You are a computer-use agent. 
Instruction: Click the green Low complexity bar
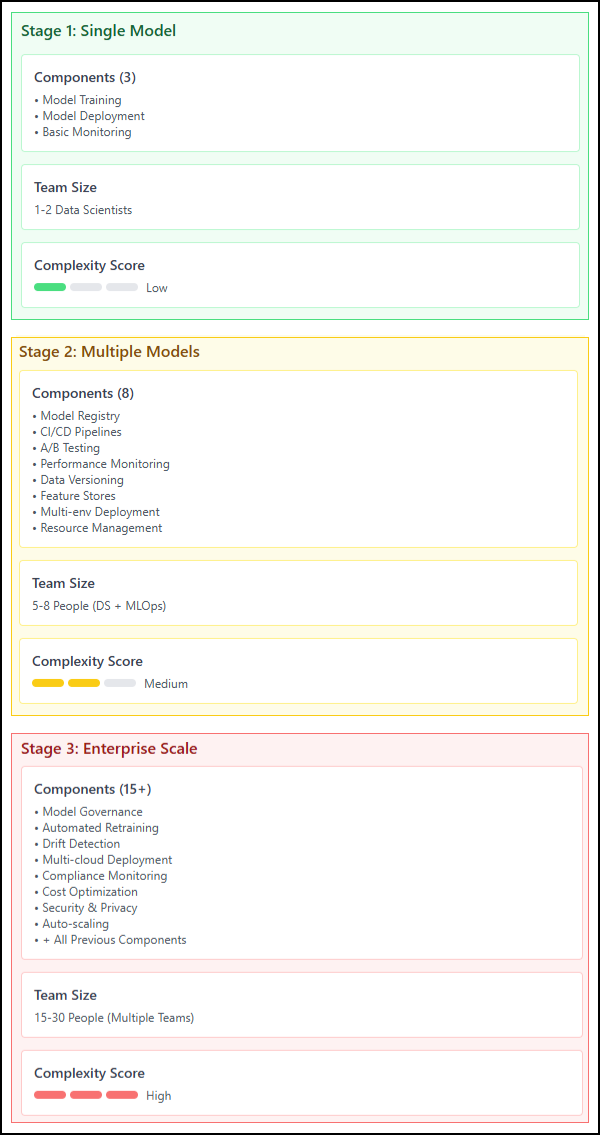point(50,287)
